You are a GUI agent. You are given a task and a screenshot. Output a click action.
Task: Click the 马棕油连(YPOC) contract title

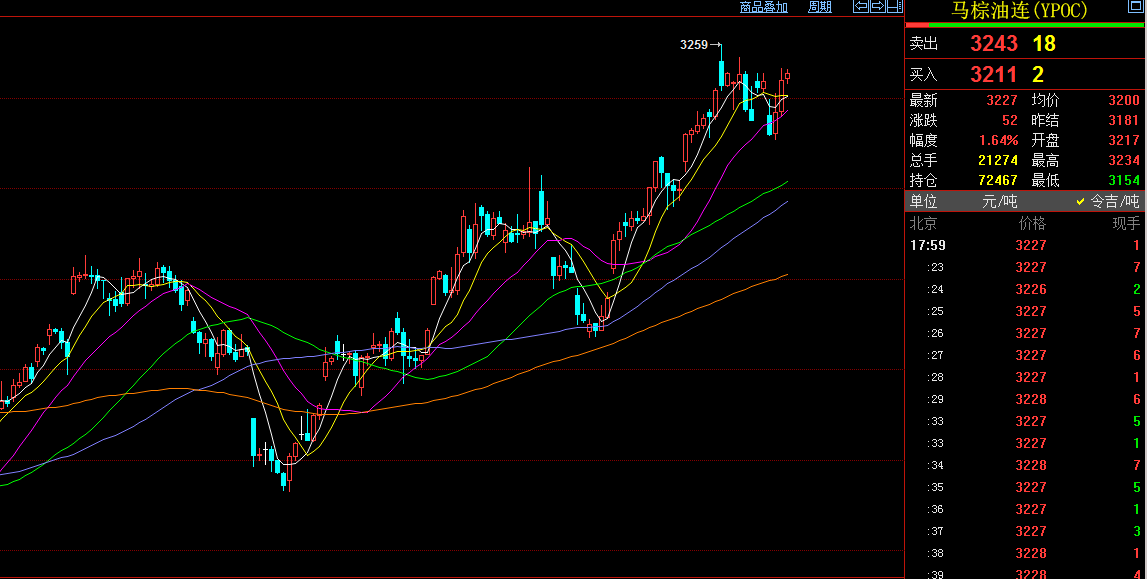click(1019, 10)
